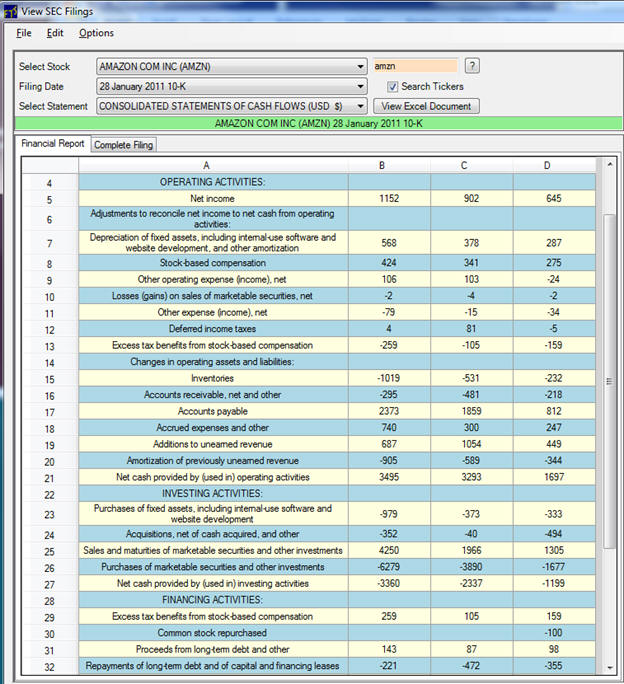Click the Accounts payable cell
The width and height of the screenshot is (624, 684).
point(213,411)
